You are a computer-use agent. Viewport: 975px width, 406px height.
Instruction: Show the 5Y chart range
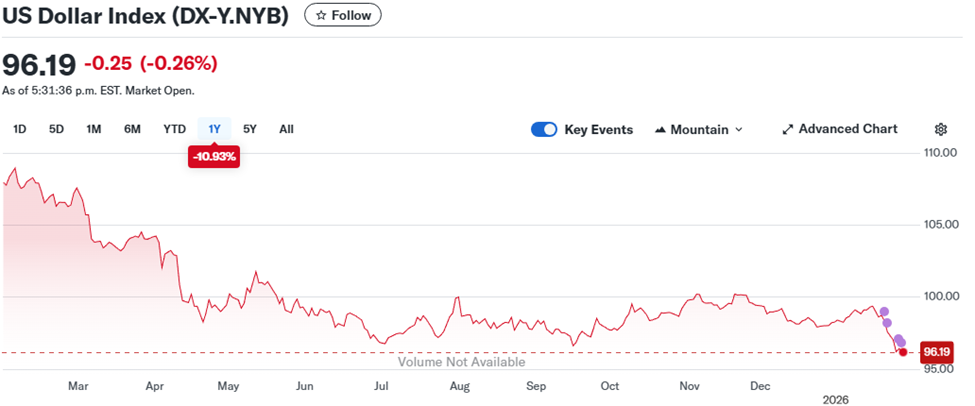250,128
